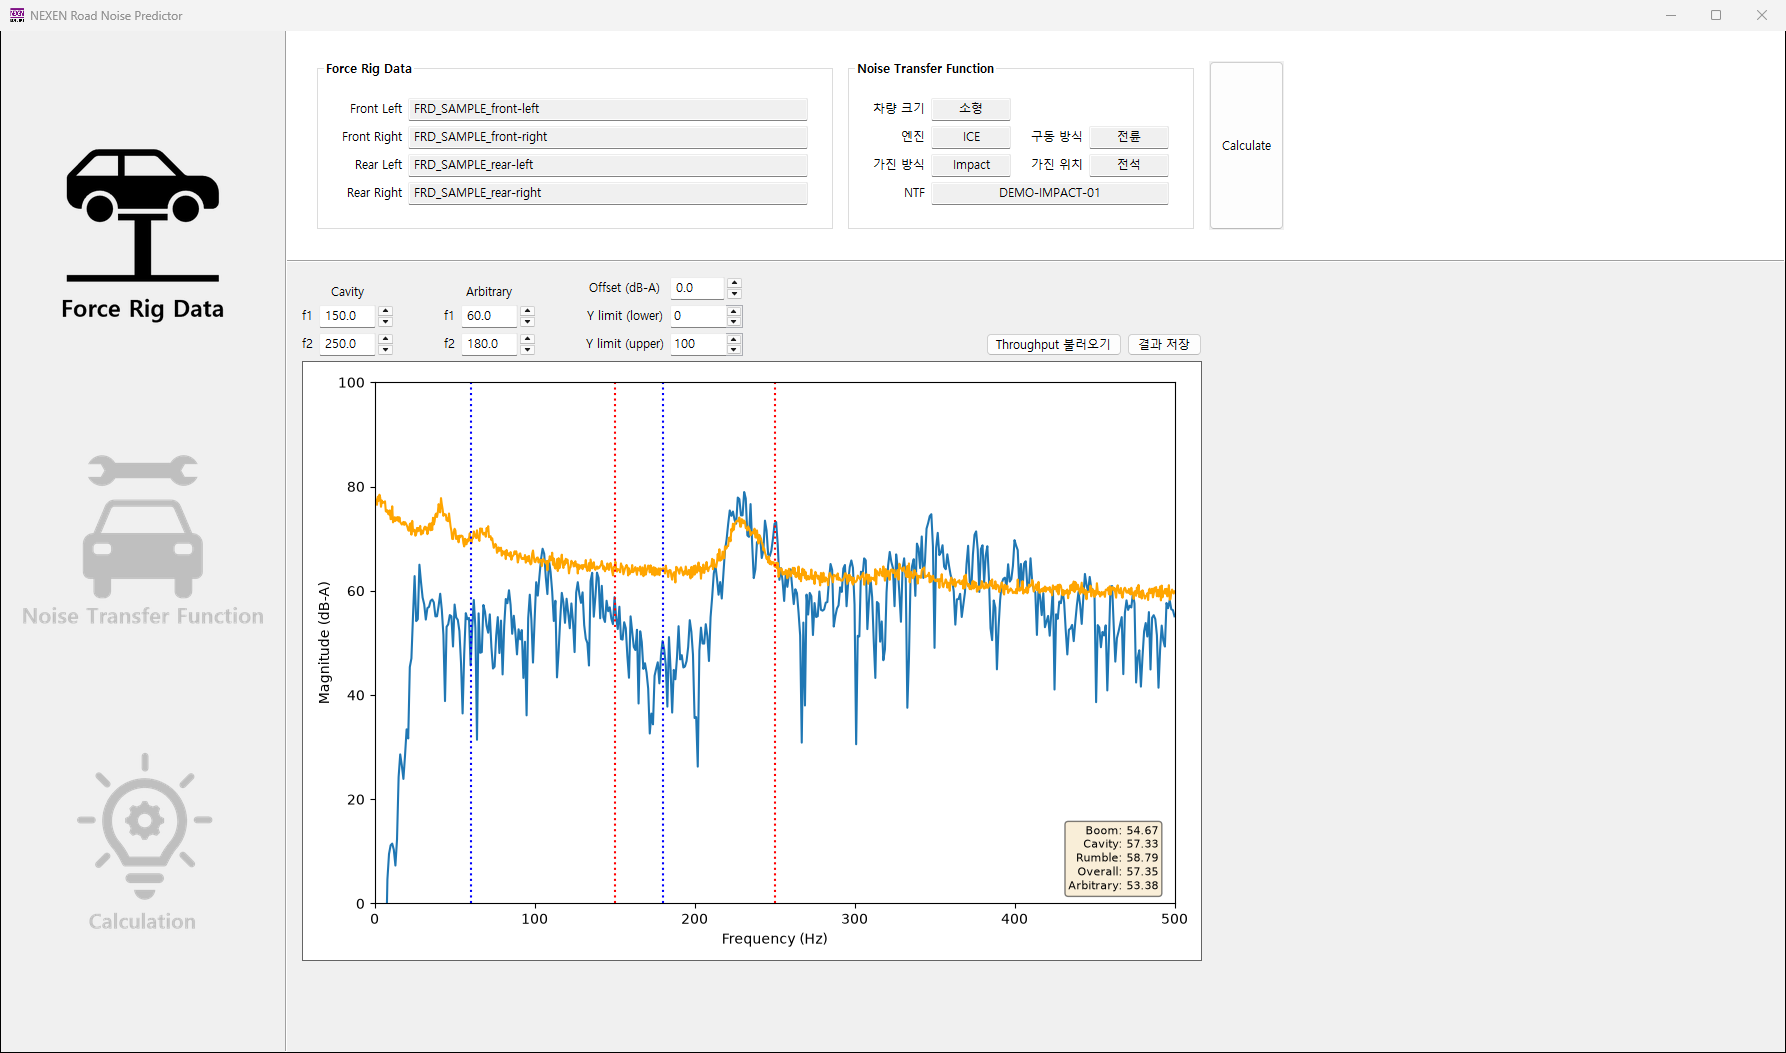The height and width of the screenshot is (1053, 1786).
Task: Click the results legend box in the chart
Action: coord(1114,858)
